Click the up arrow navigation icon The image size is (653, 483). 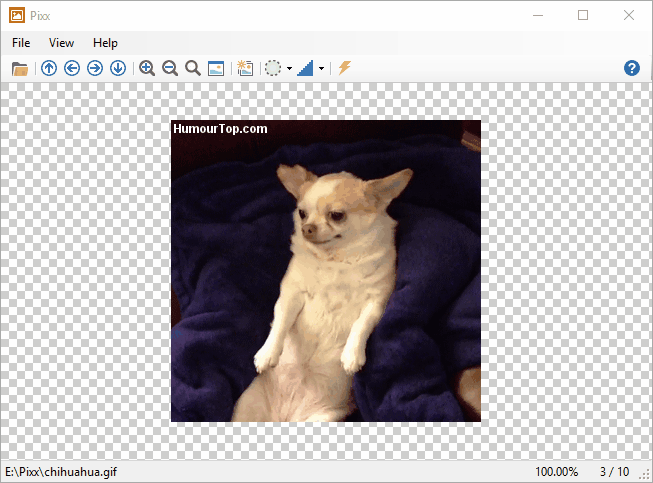pos(49,68)
